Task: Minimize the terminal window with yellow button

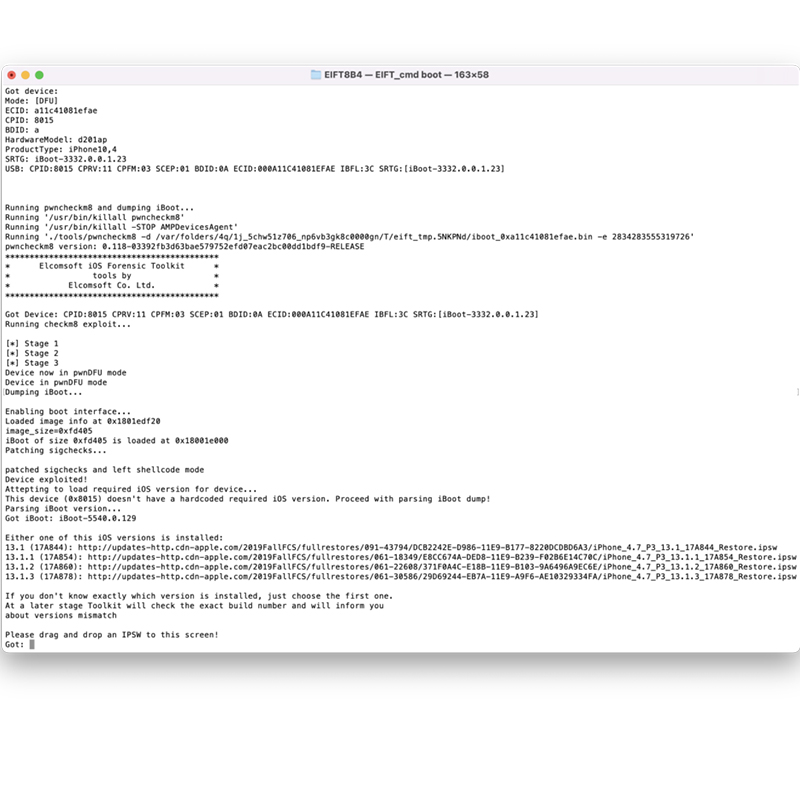Action: click(x=26, y=75)
